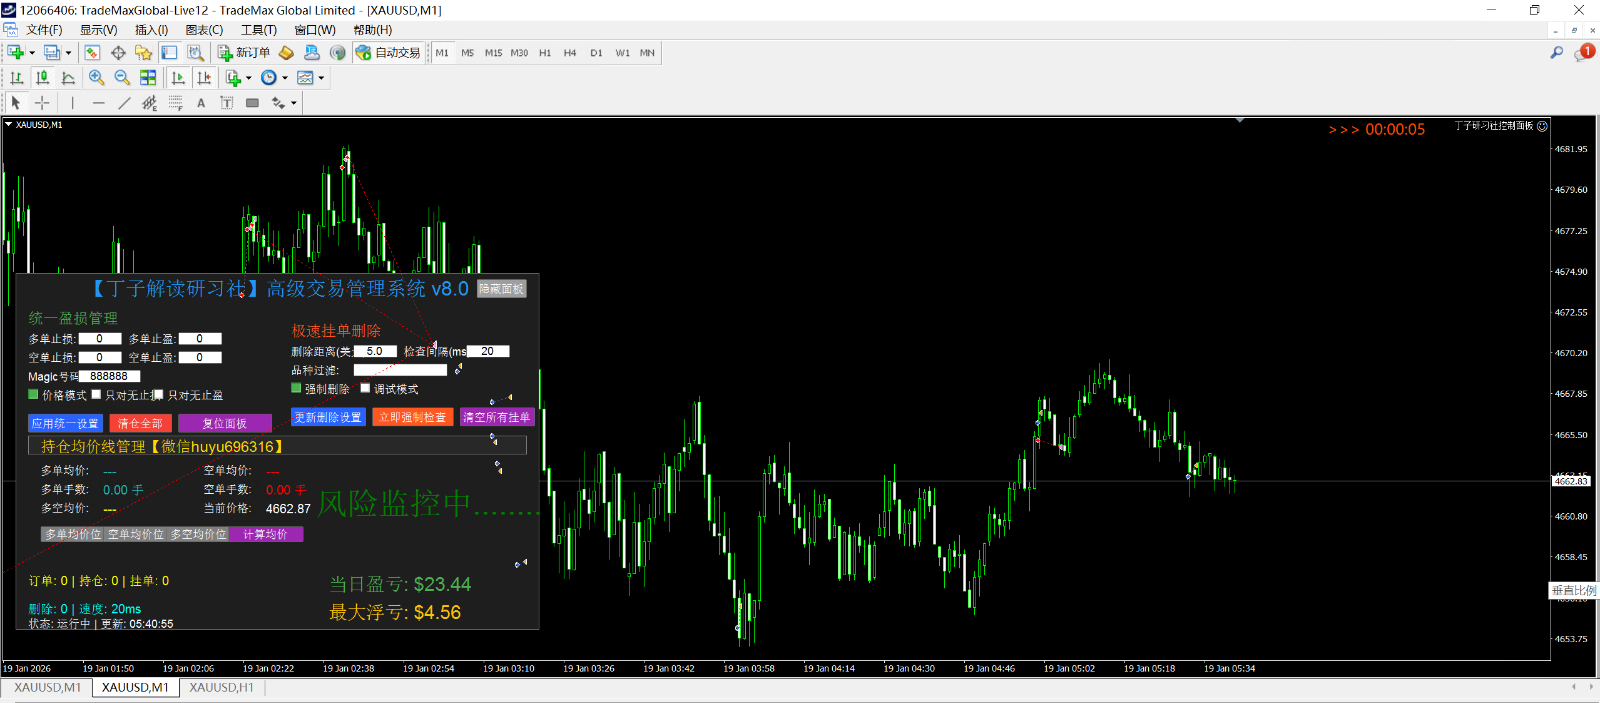Click 新订单 new order button
The width and height of the screenshot is (1600, 703).
[244, 52]
